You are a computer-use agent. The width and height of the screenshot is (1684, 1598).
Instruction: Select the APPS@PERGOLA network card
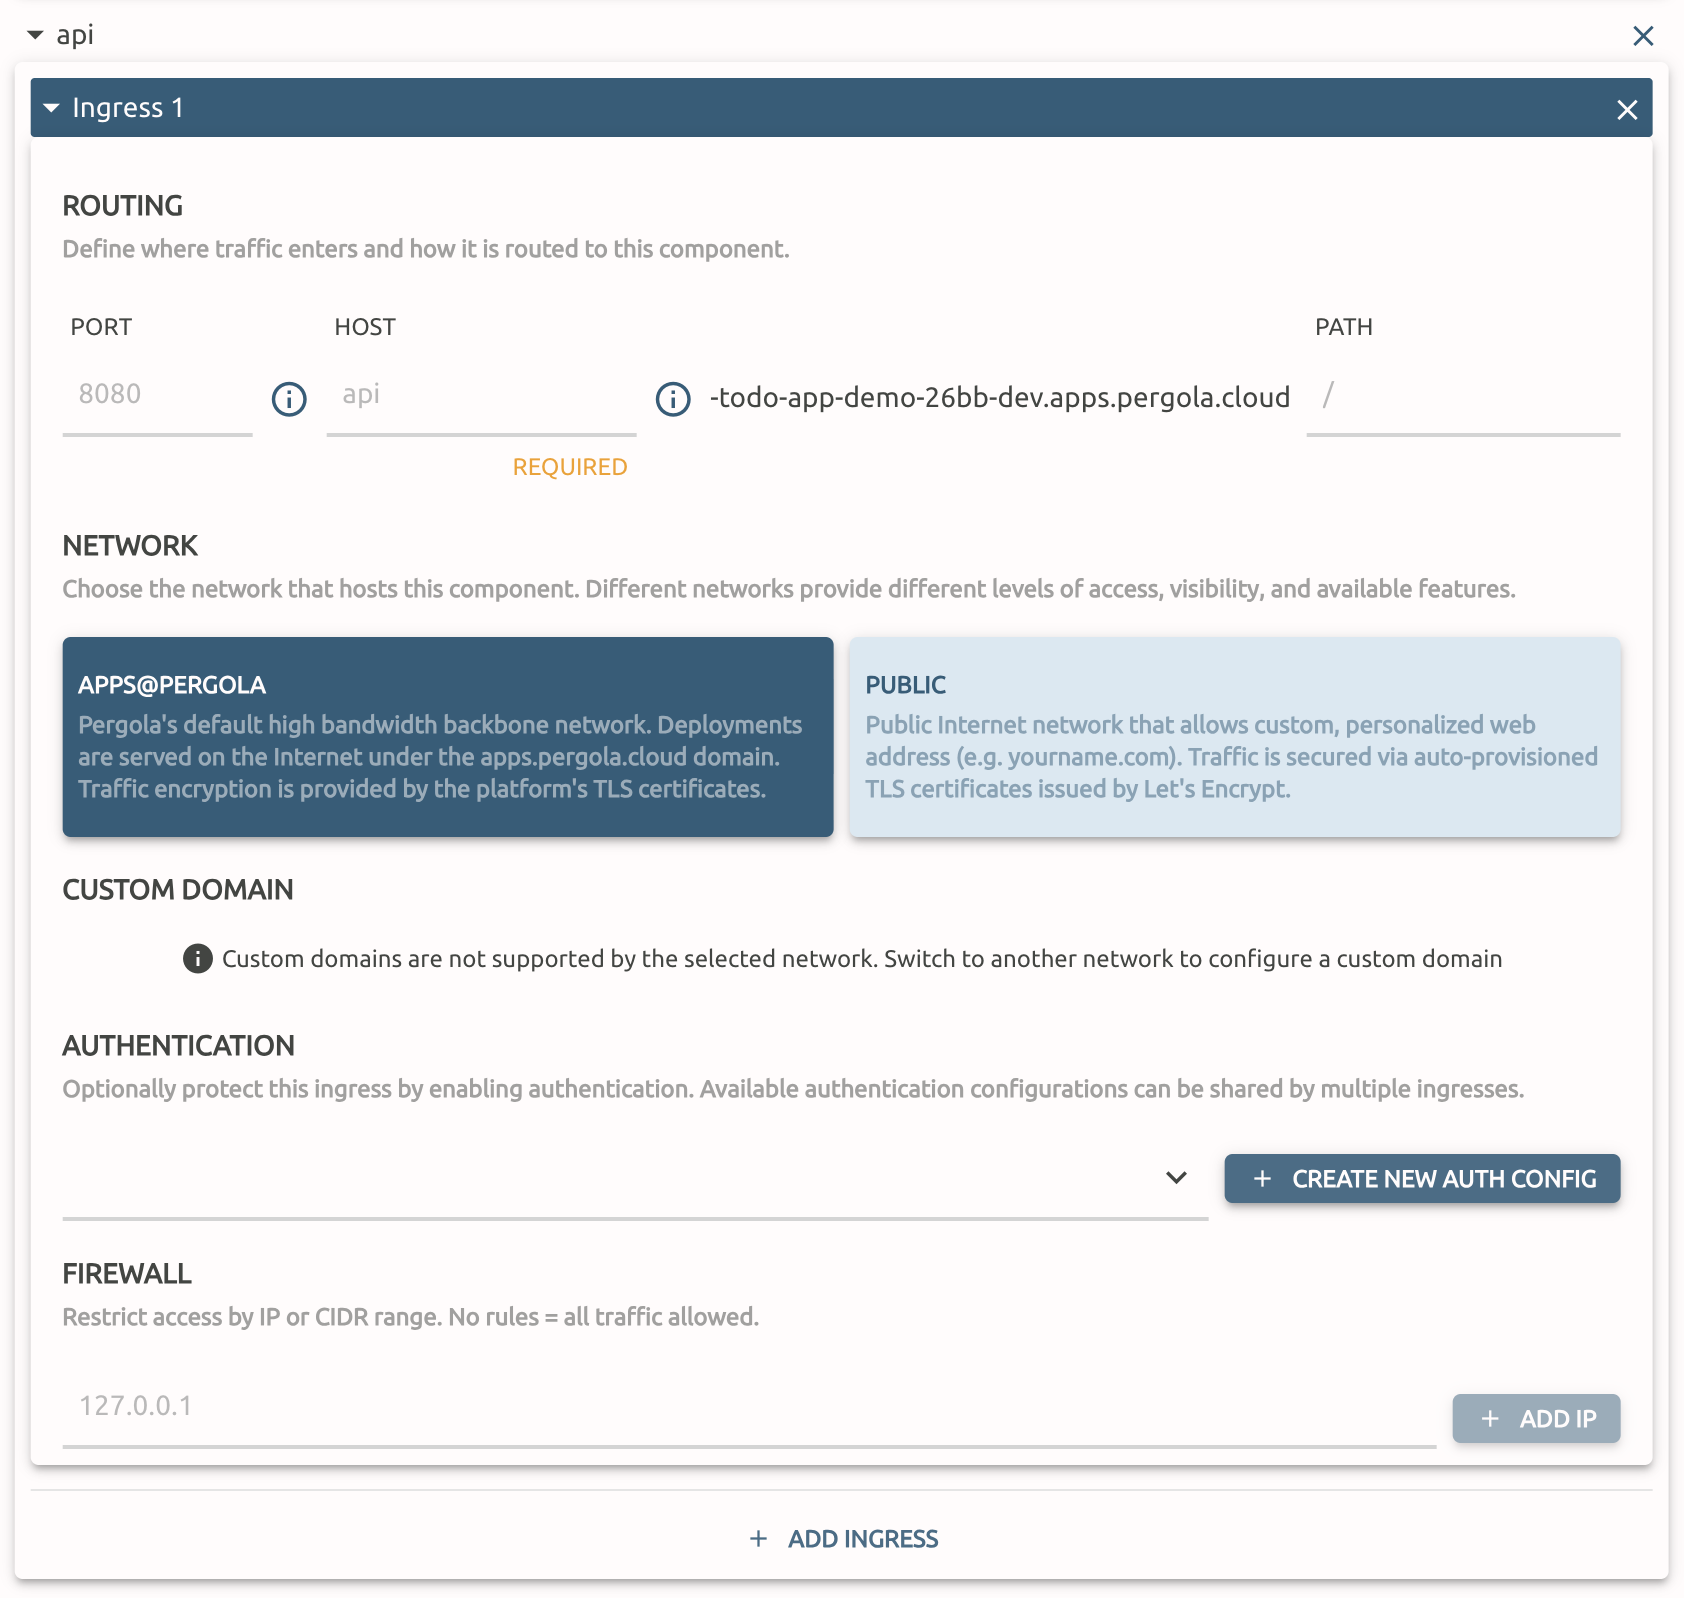[x=448, y=737]
